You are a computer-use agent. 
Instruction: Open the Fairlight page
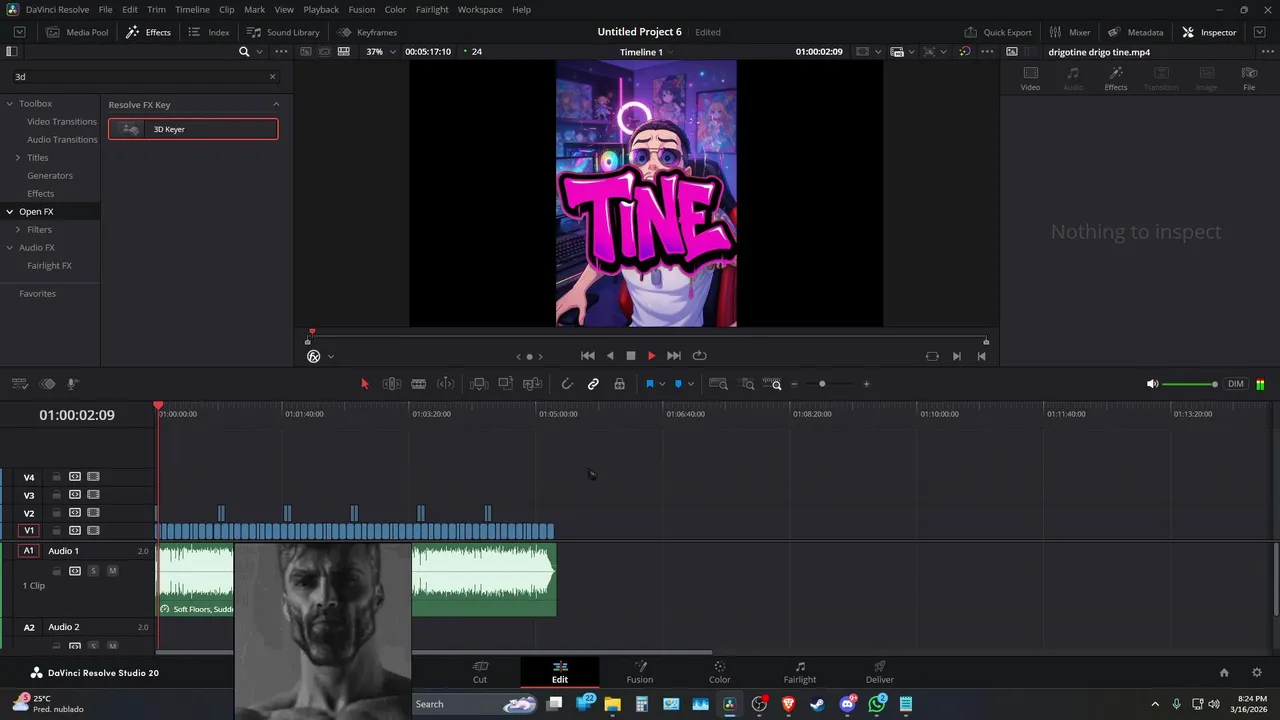tap(800, 672)
